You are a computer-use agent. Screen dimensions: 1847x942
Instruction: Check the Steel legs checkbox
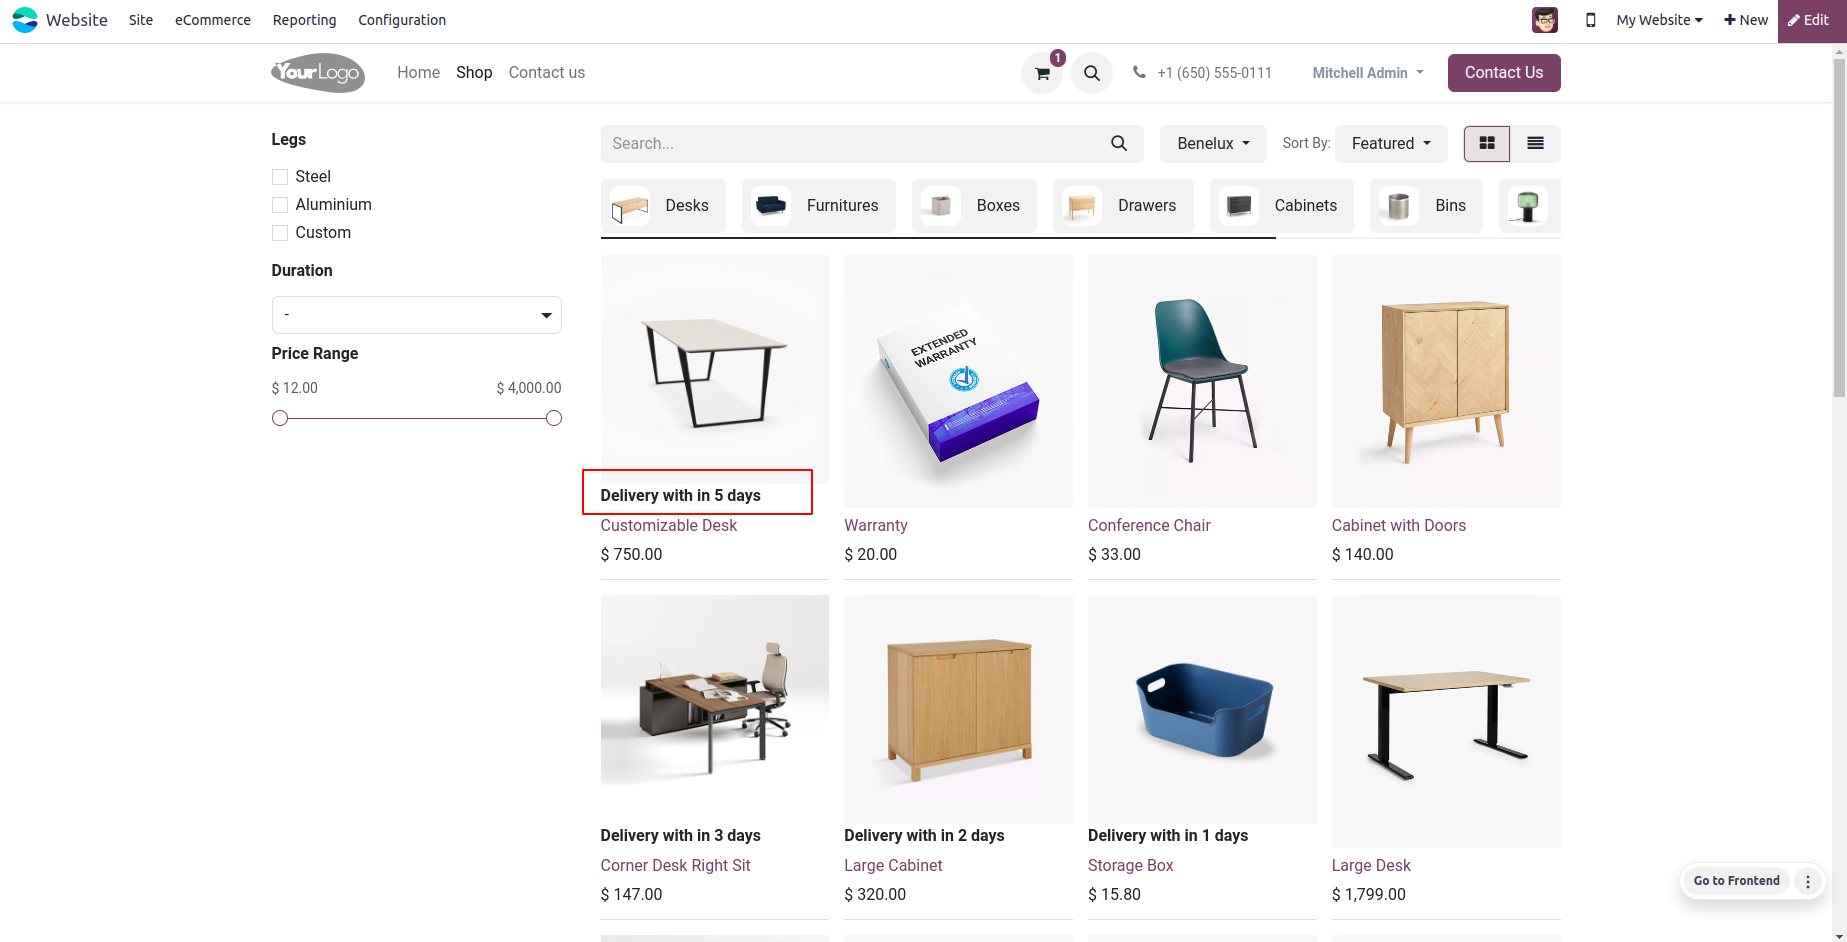pyautogui.click(x=280, y=177)
